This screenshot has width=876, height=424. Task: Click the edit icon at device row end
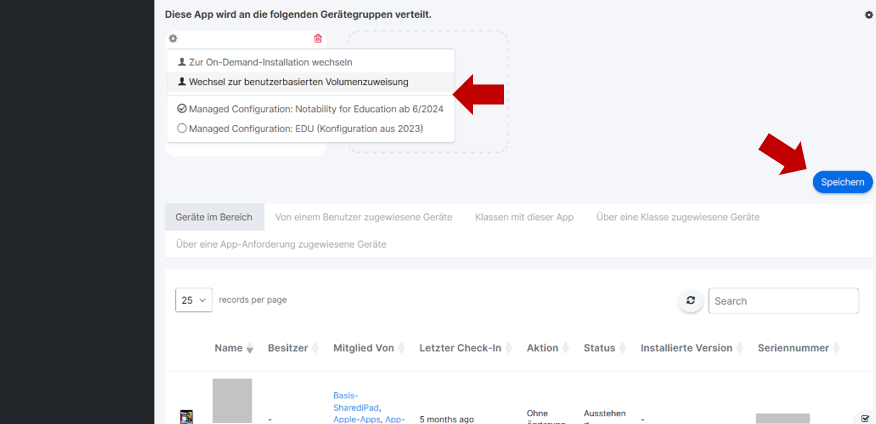tap(865, 418)
